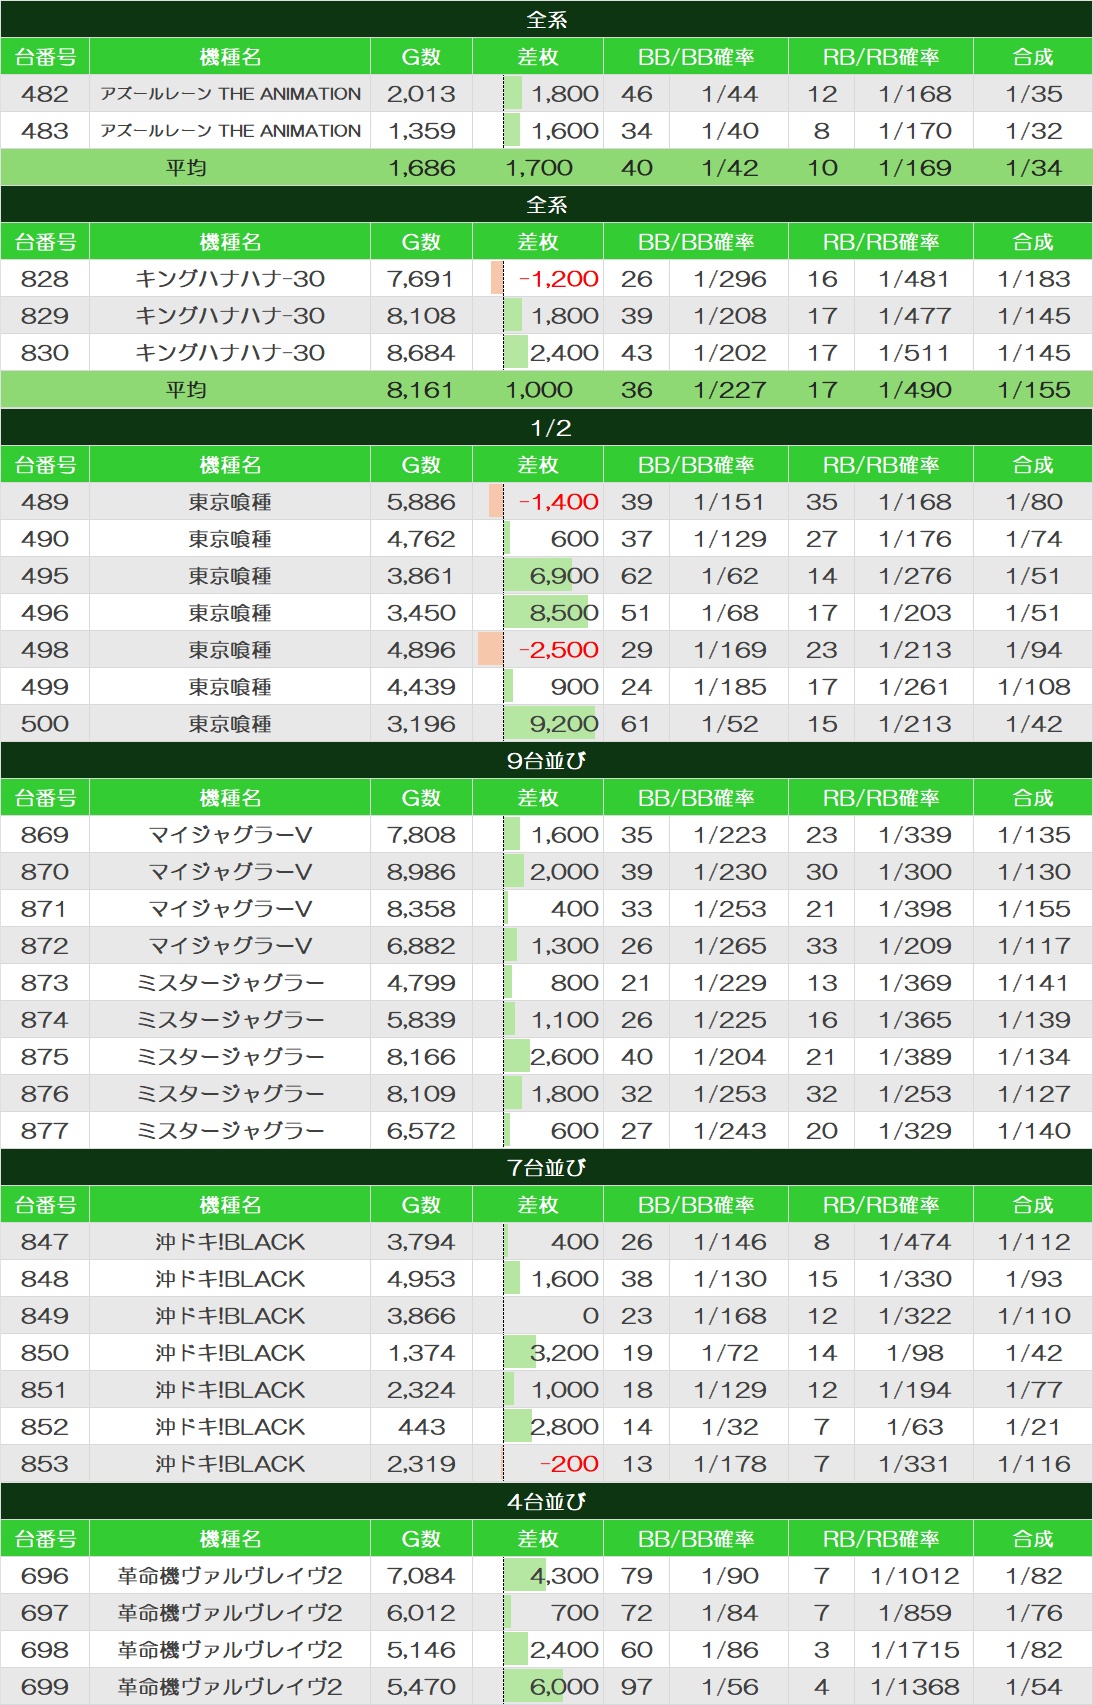Click G count value 6,572

click(421, 1131)
